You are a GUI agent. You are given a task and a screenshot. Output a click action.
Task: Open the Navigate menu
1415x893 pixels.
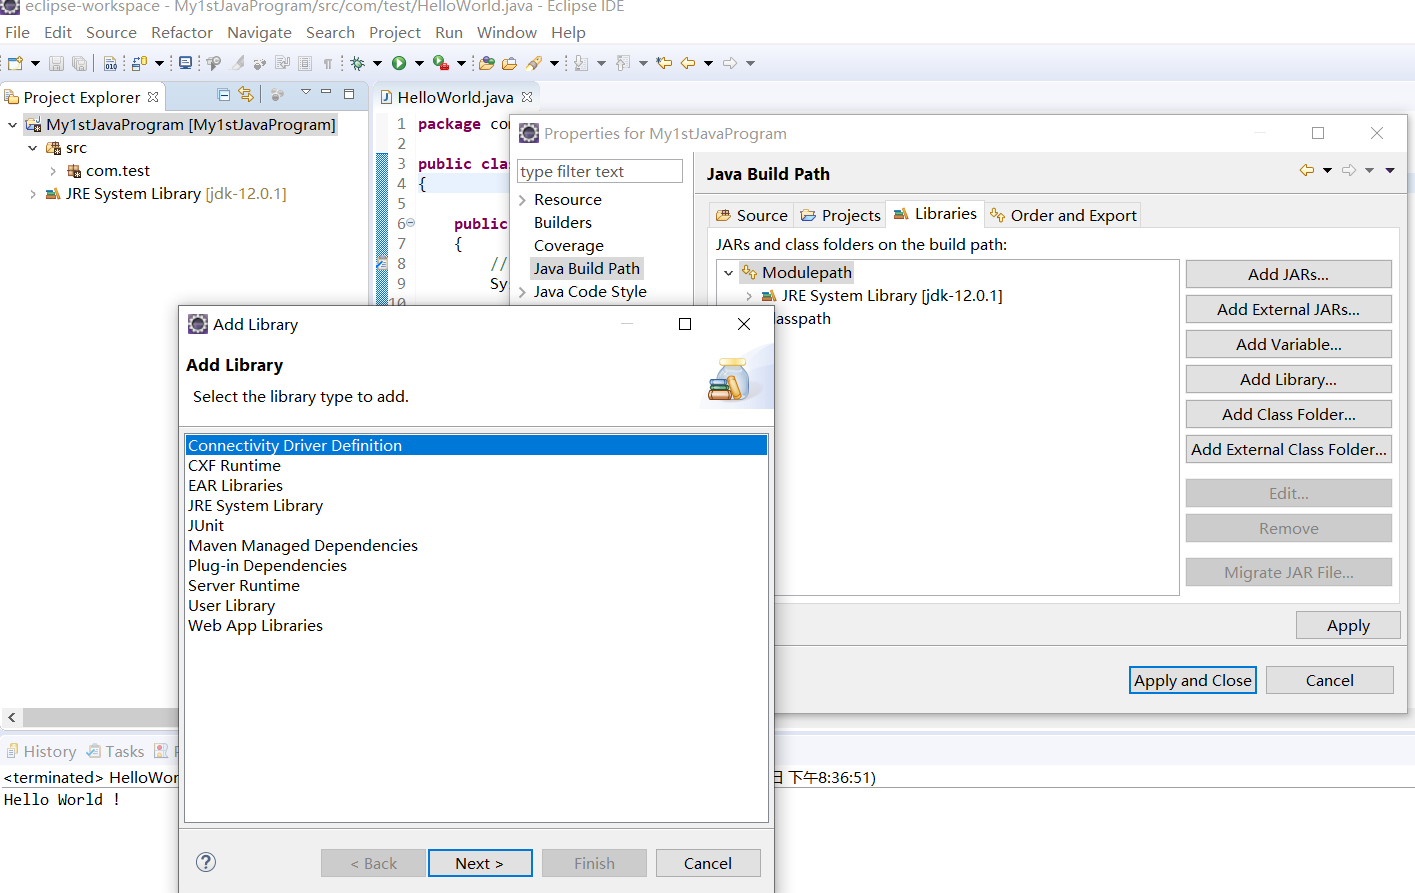coord(259,32)
